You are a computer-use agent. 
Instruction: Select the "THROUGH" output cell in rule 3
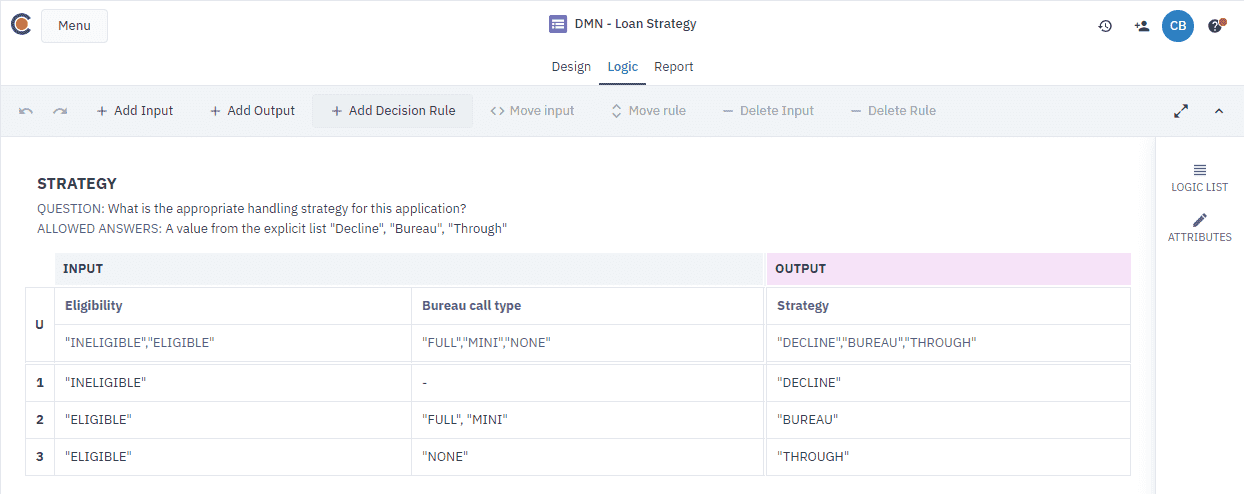(948, 457)
